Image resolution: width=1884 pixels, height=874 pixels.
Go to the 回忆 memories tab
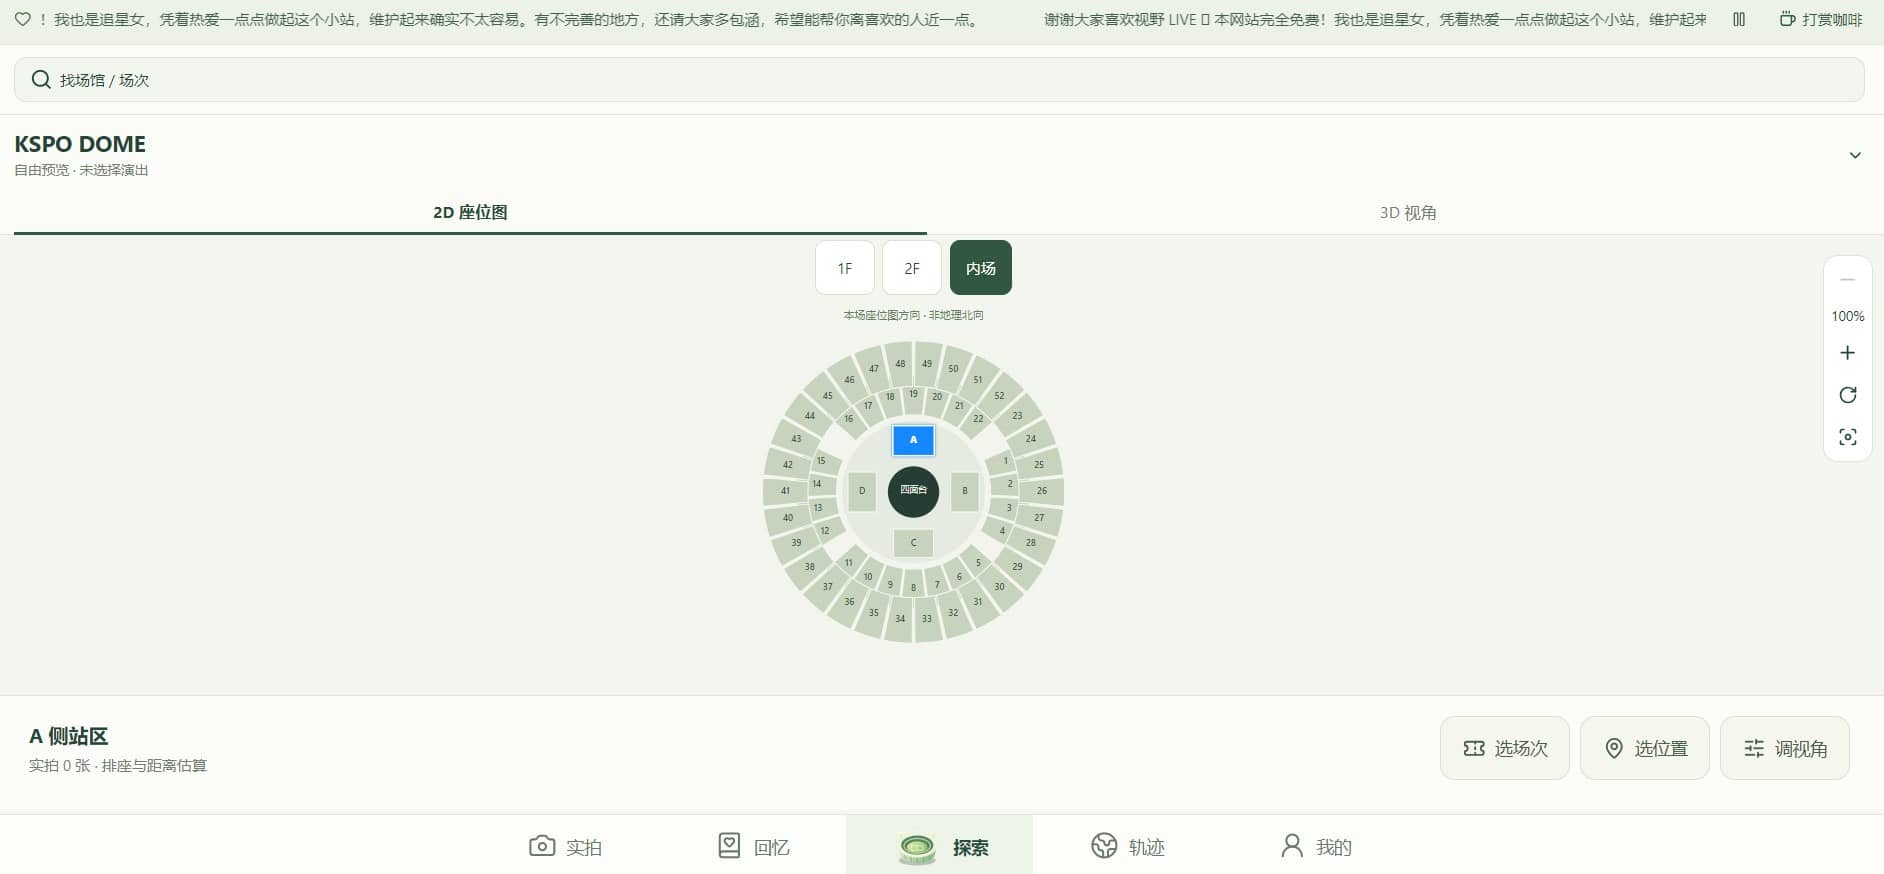pos(753,847)
